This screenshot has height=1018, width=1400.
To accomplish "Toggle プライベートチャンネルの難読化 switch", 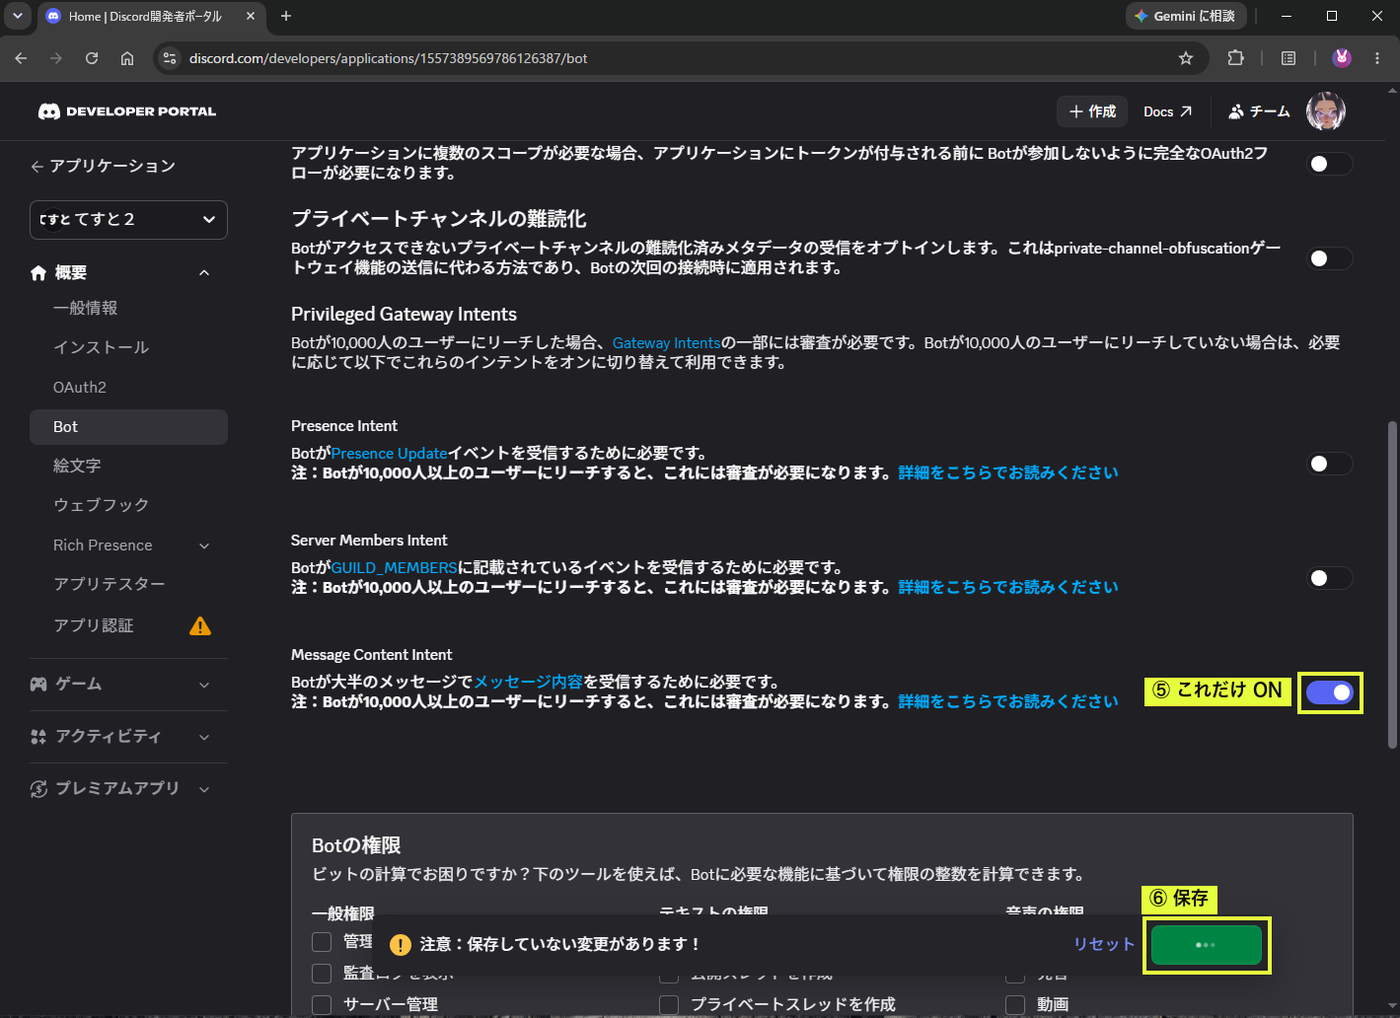I will [1330, 258].
